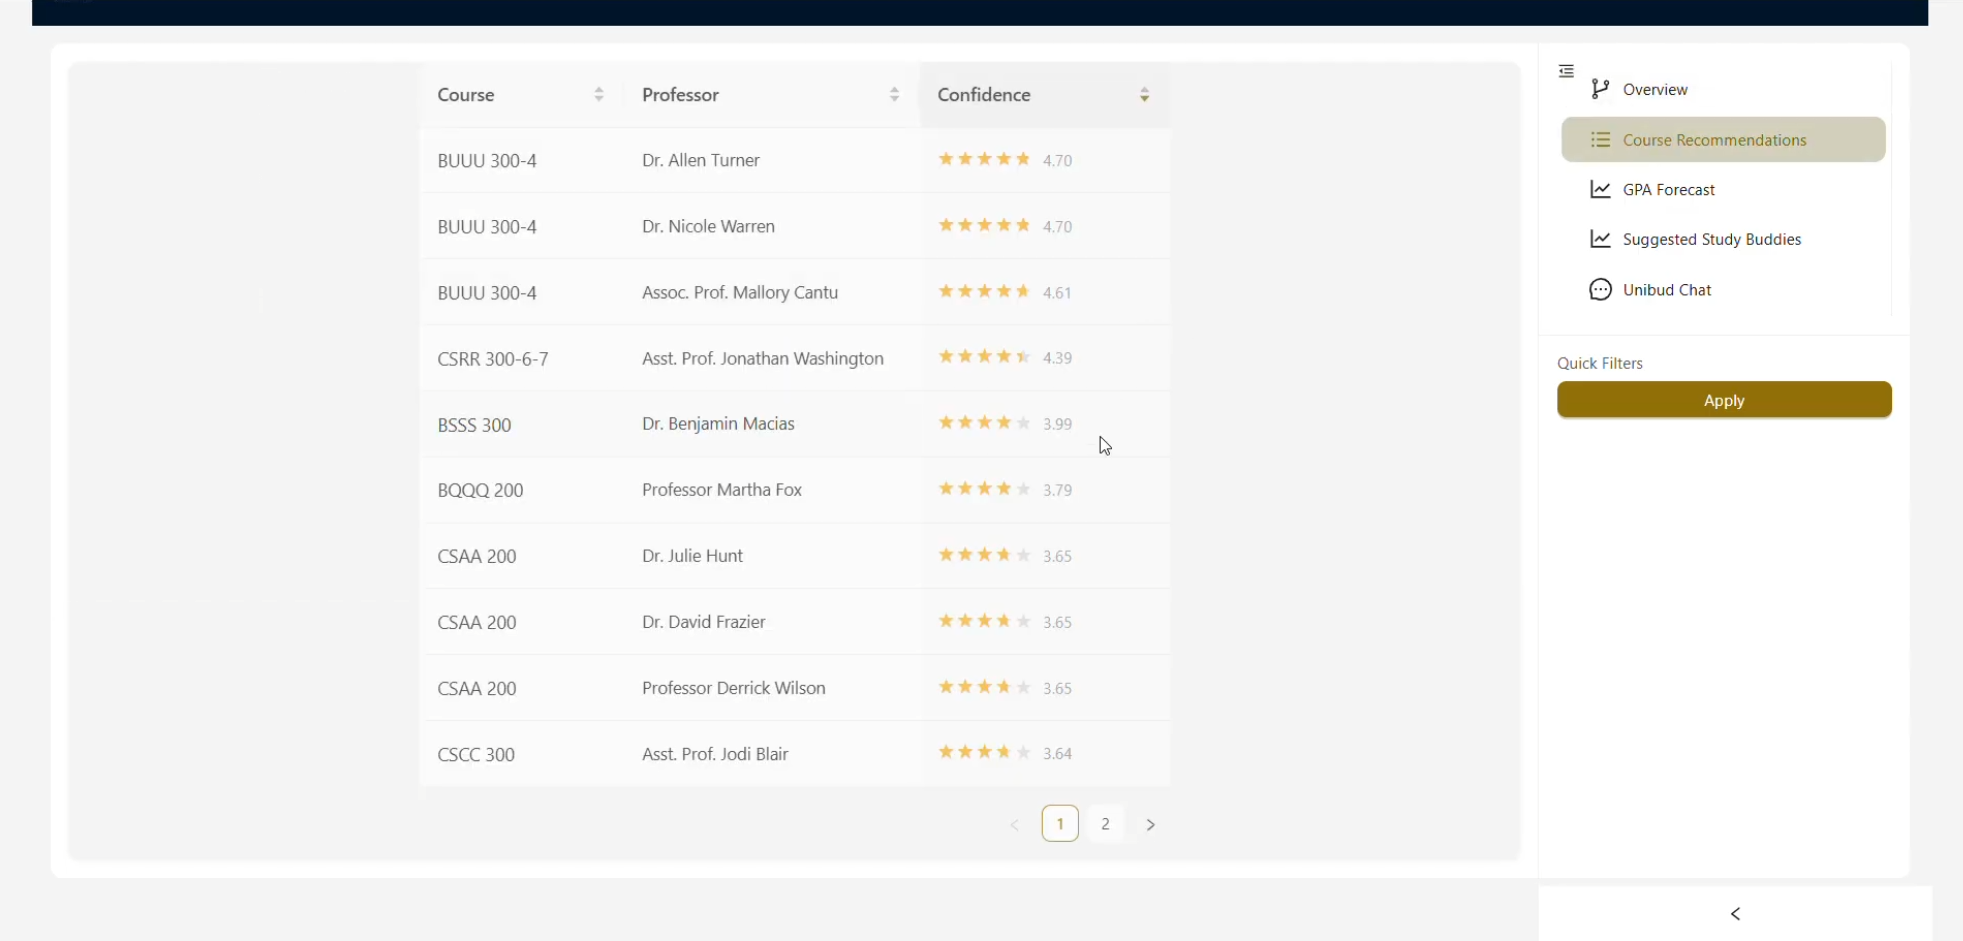The height and width of the screenshot is (941, 1963).
Task: Click the 4.61 confidence value
Action: tap(1058, 293)
